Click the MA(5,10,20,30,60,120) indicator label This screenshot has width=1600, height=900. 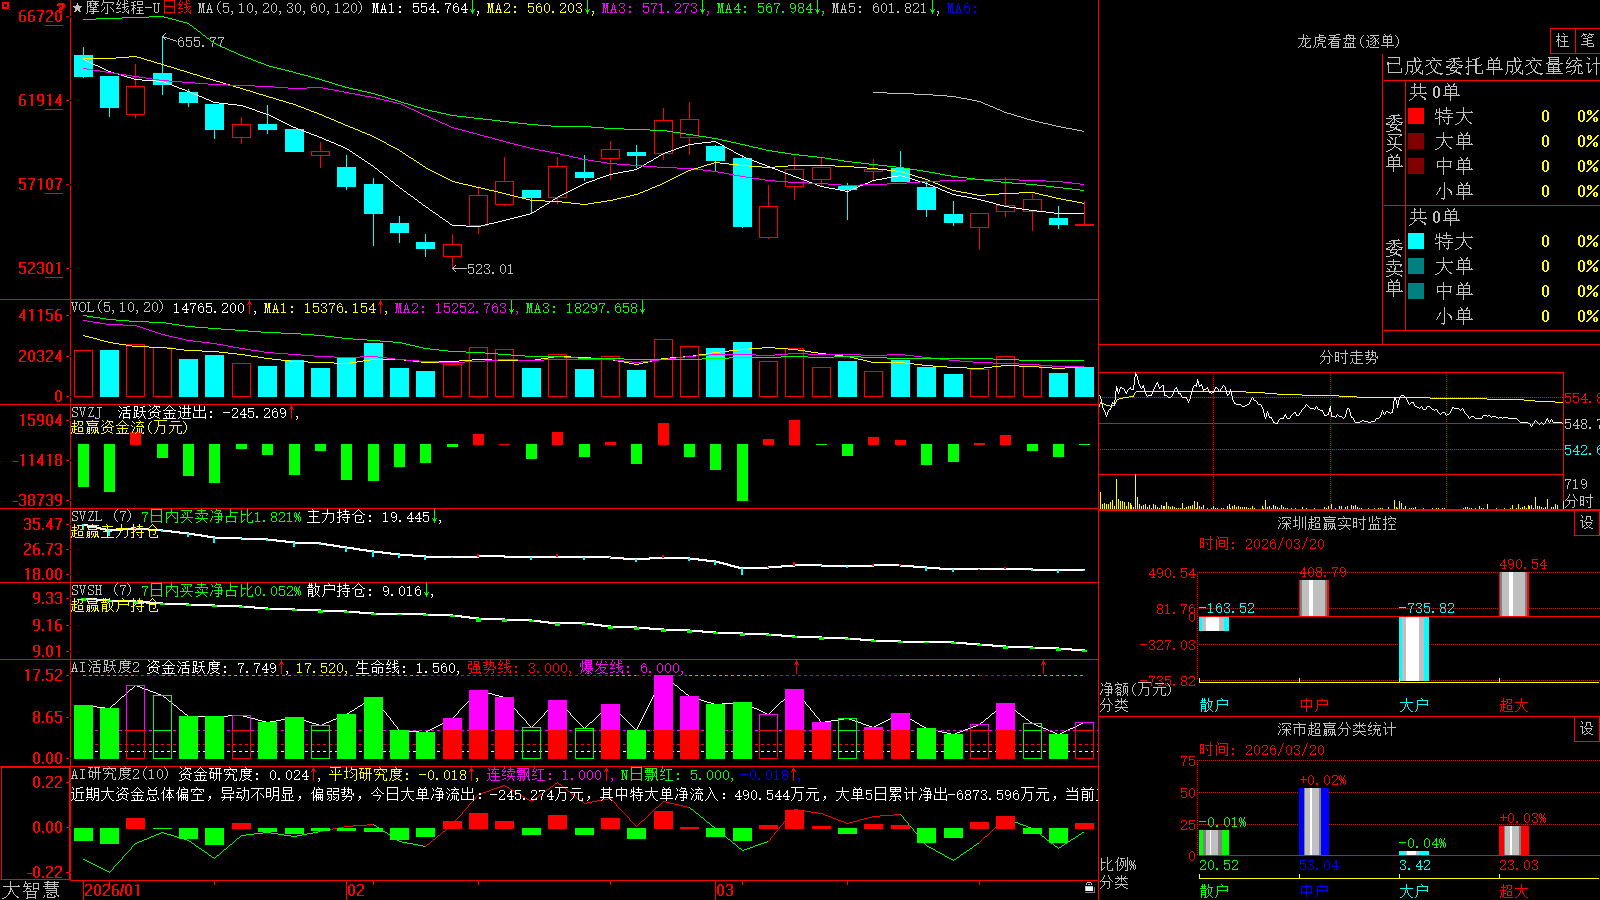(x=280, y=8)
